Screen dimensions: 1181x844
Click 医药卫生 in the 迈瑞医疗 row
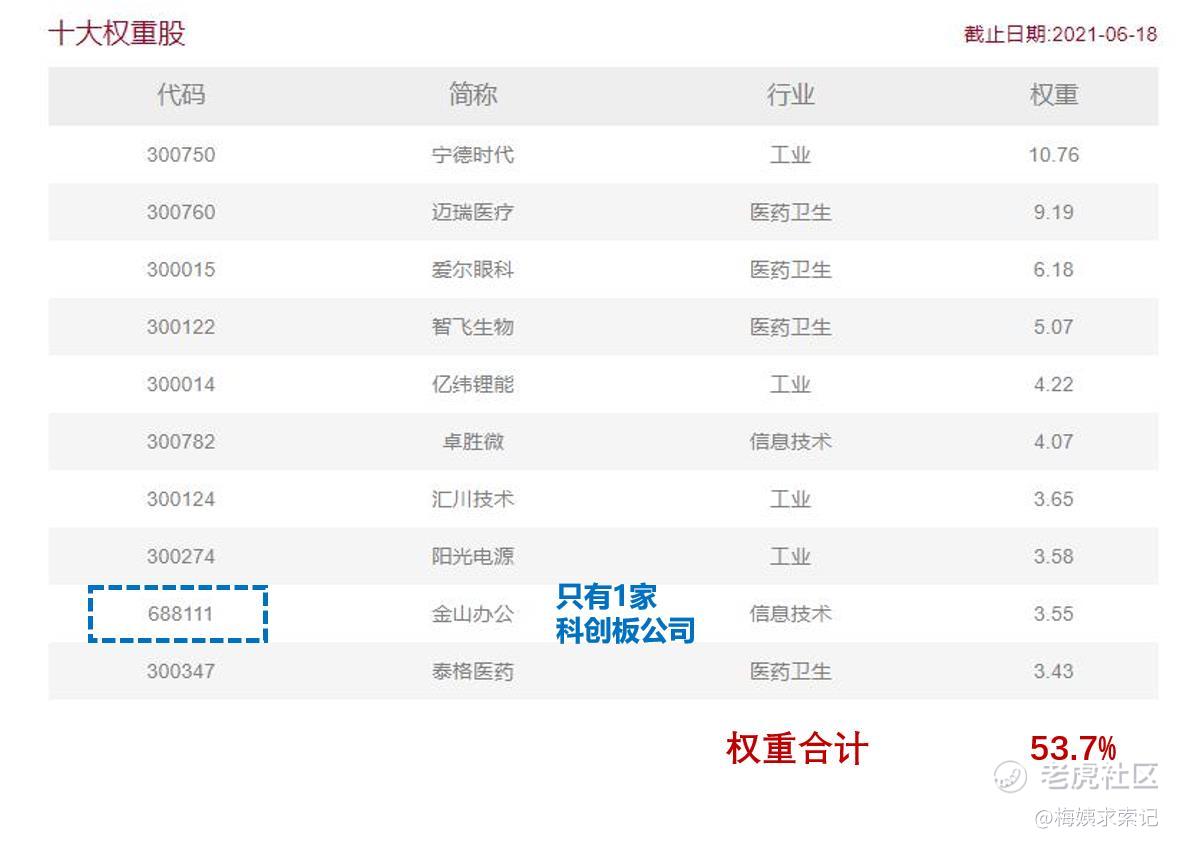[x=790, y=212]
